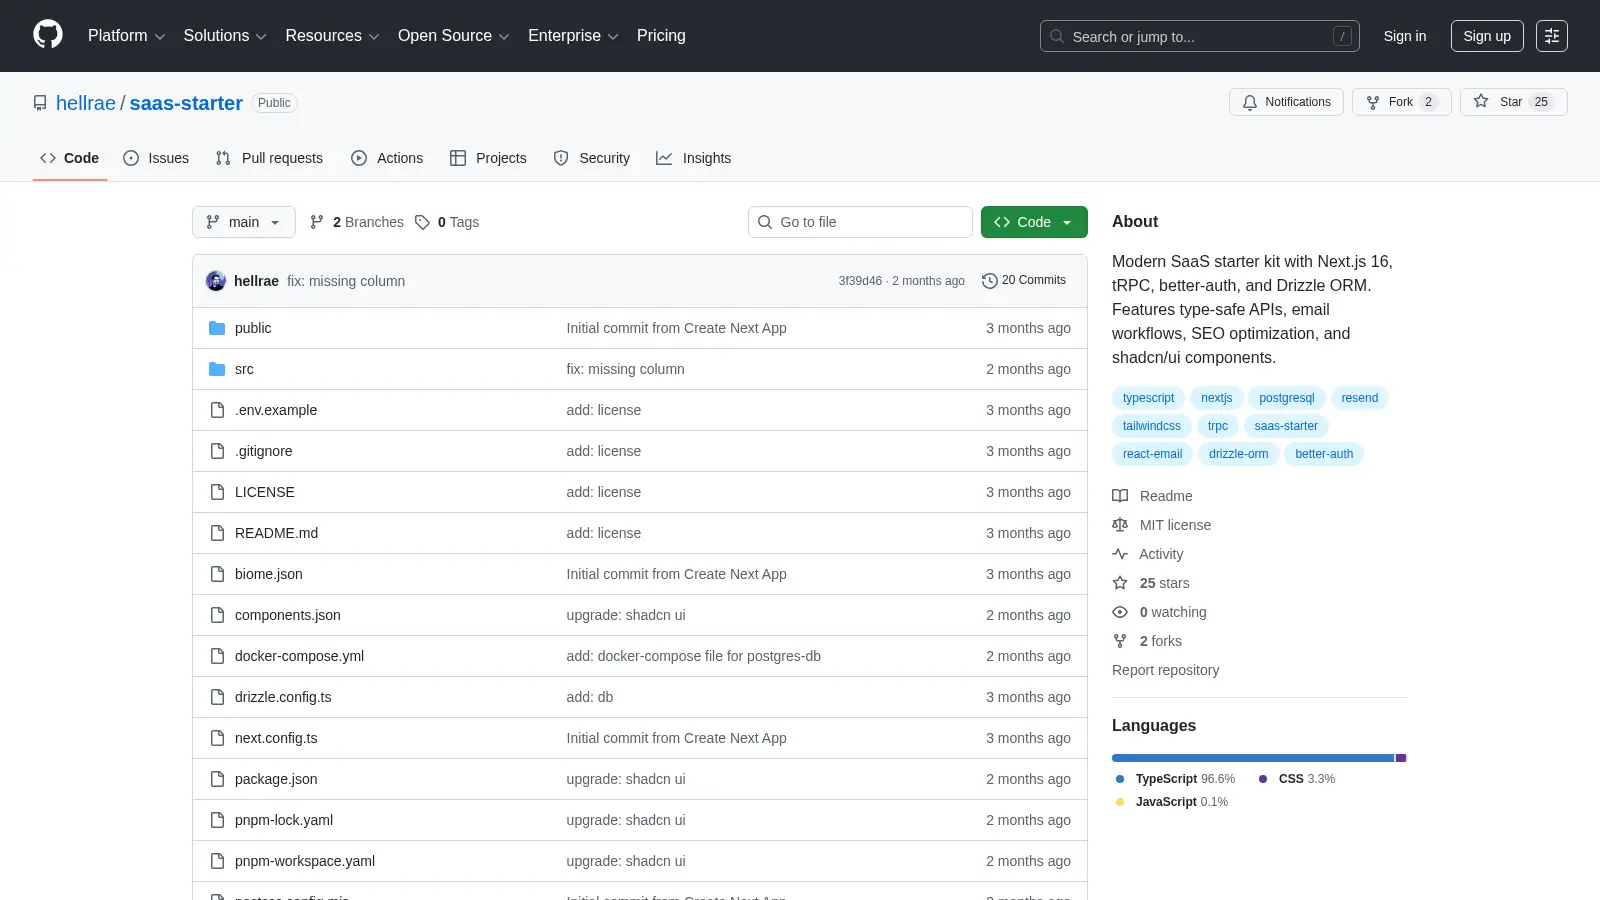The height and width of the screenshot is (900, 1600).
Task: Click the file icon next to docker-compose.yml
Action: pyautogui.click(x=217, y=656)
